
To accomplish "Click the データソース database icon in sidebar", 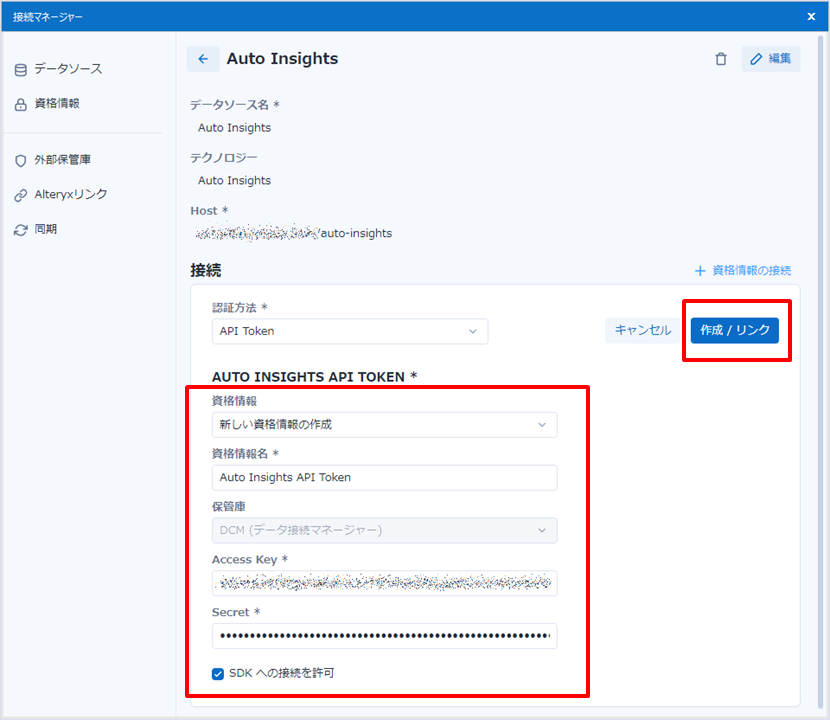I will (x=20, y=69).
